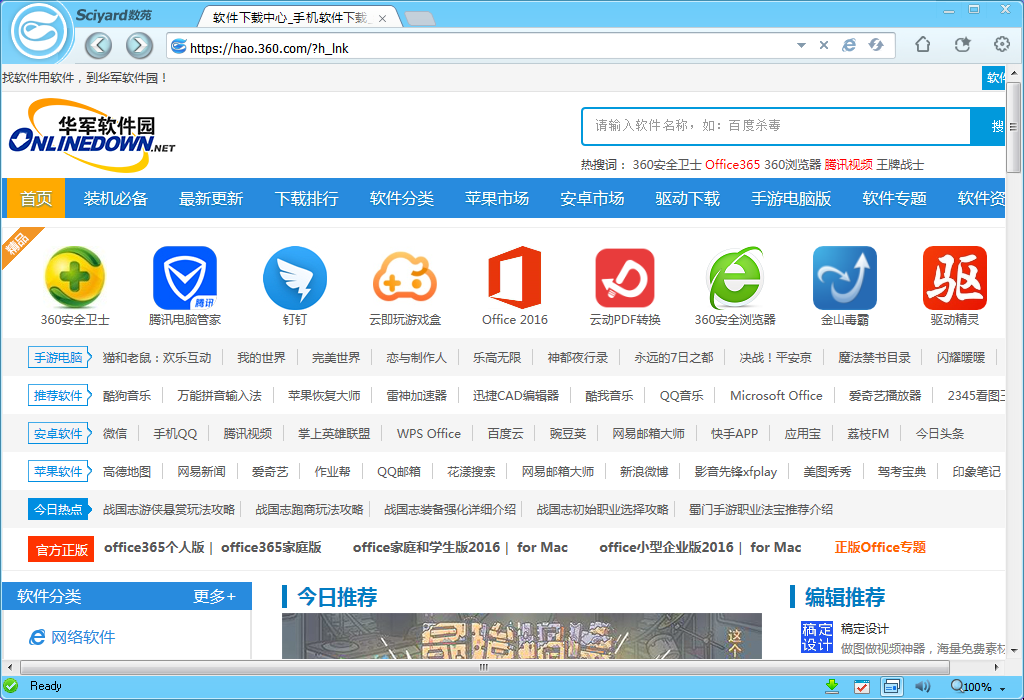Open 最新更新 navigation item
The height and width of the screenshot is (700, 1024).
coord(211,199)
